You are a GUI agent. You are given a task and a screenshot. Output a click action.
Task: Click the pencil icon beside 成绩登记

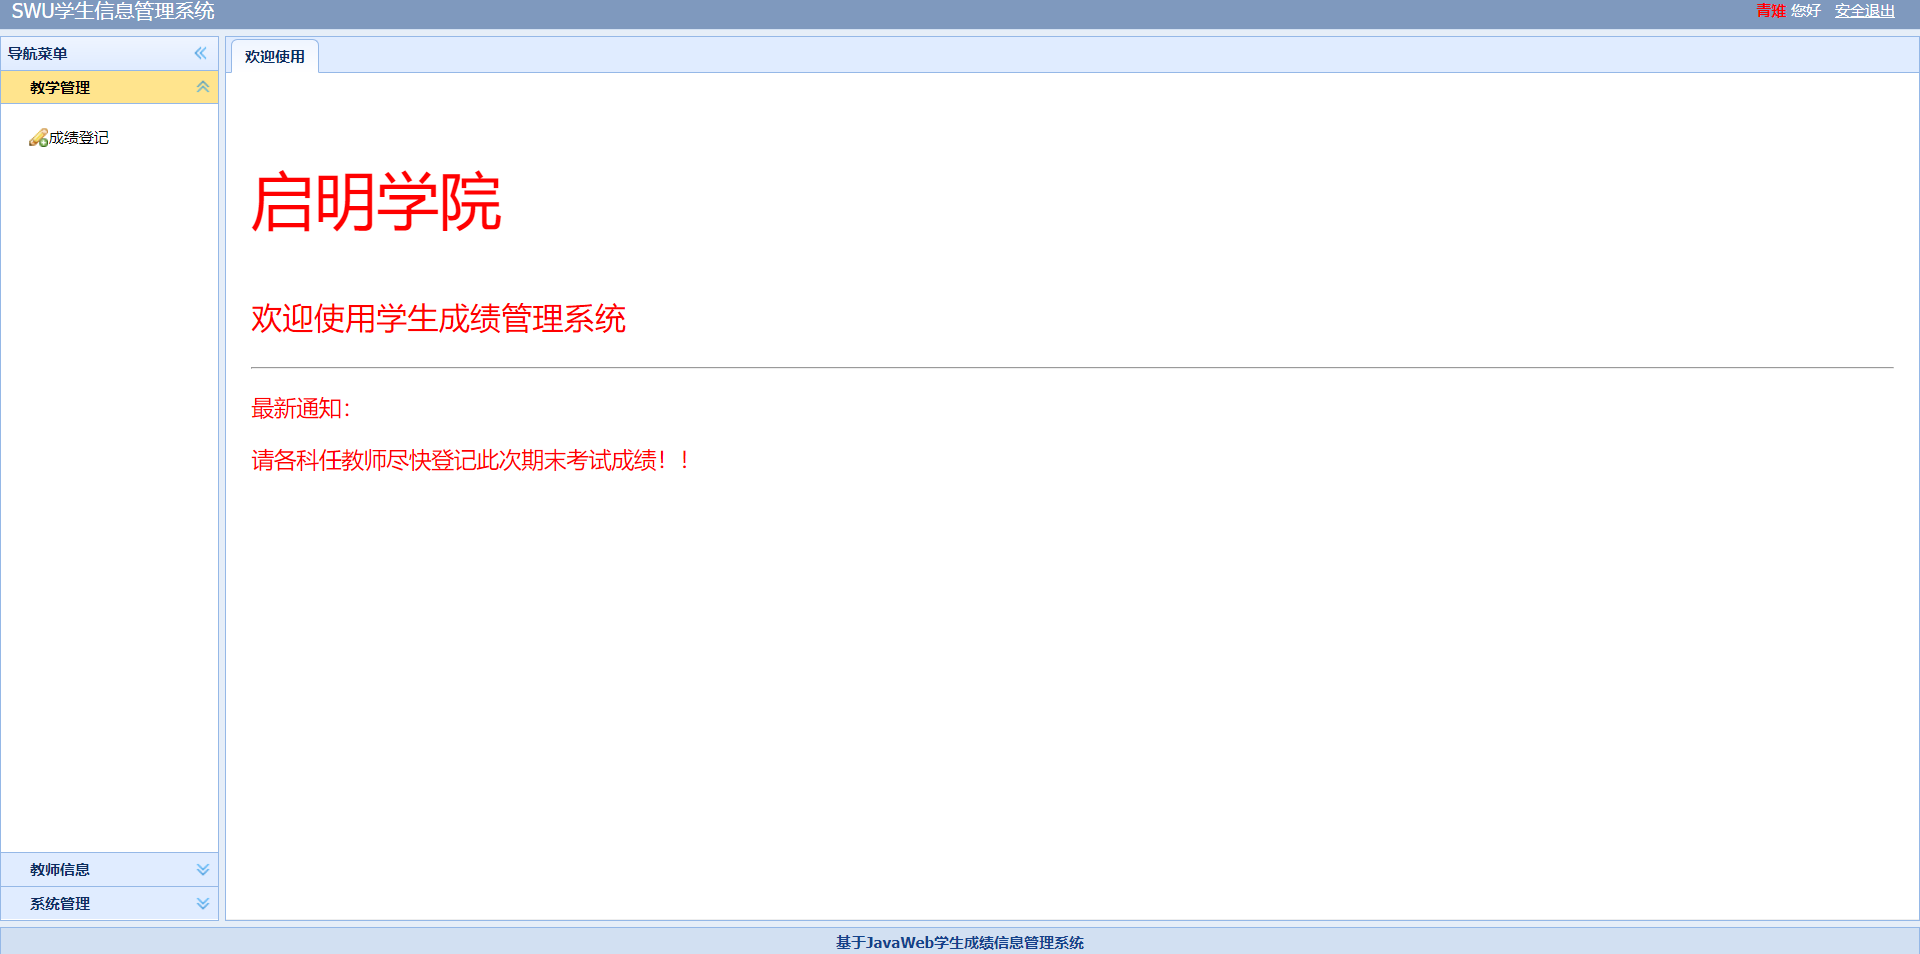[x=39, y=138]
